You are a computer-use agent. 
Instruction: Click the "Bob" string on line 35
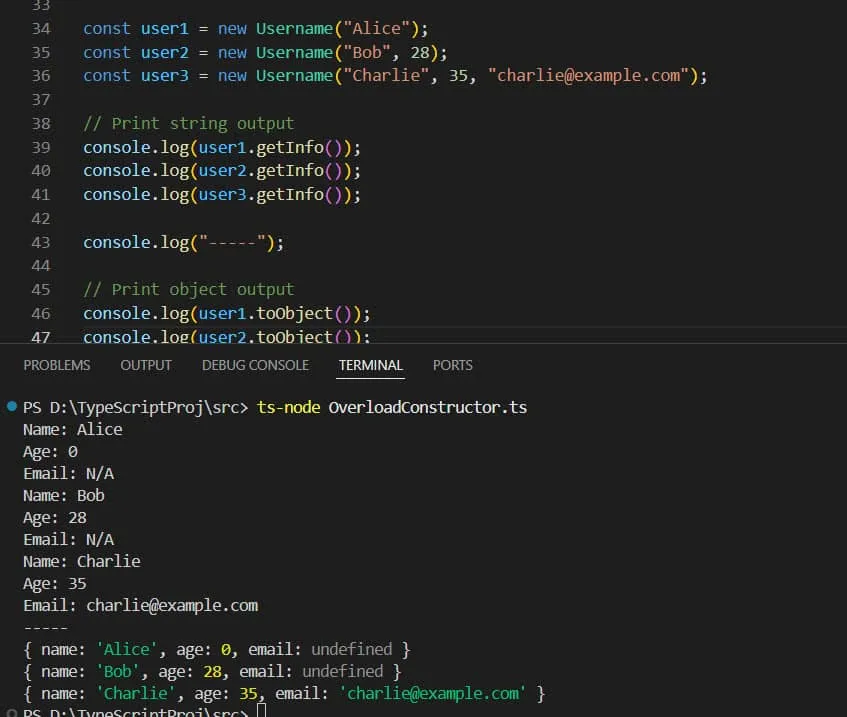coord(367,52)
